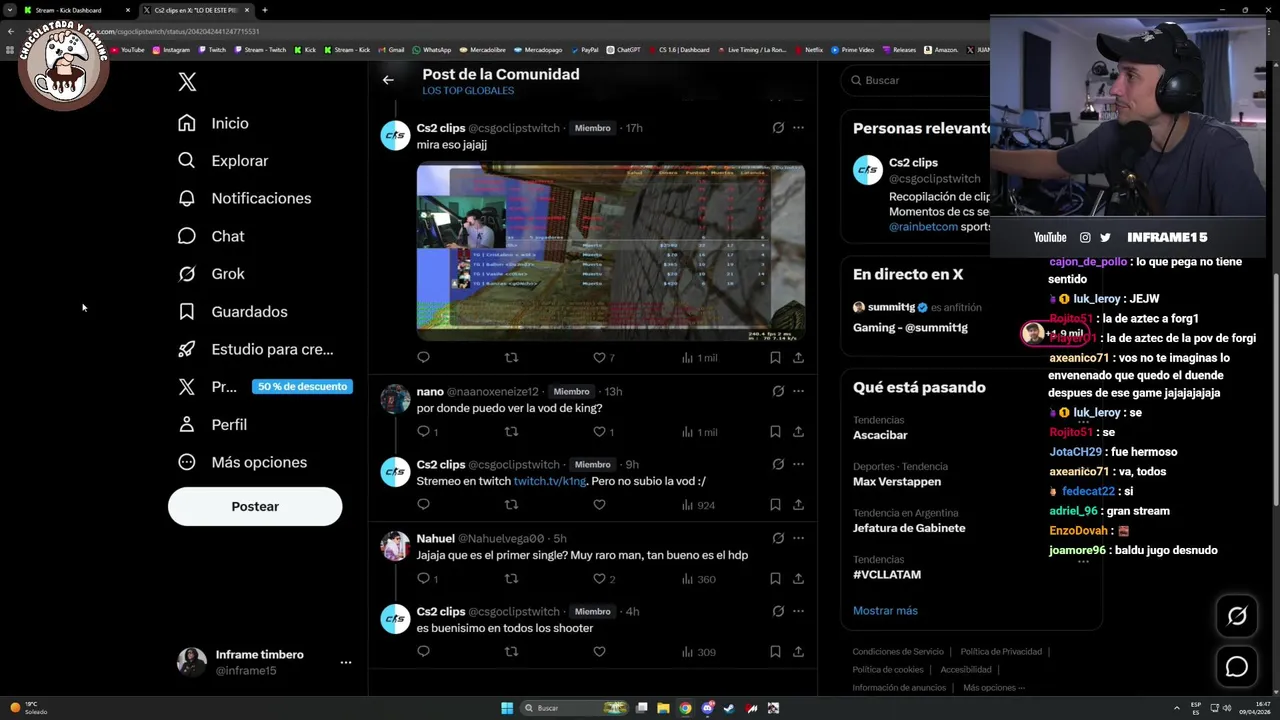Share Nahuel's post
The height and width of the screenshot is (720, 1280).
tap(798, 578)
